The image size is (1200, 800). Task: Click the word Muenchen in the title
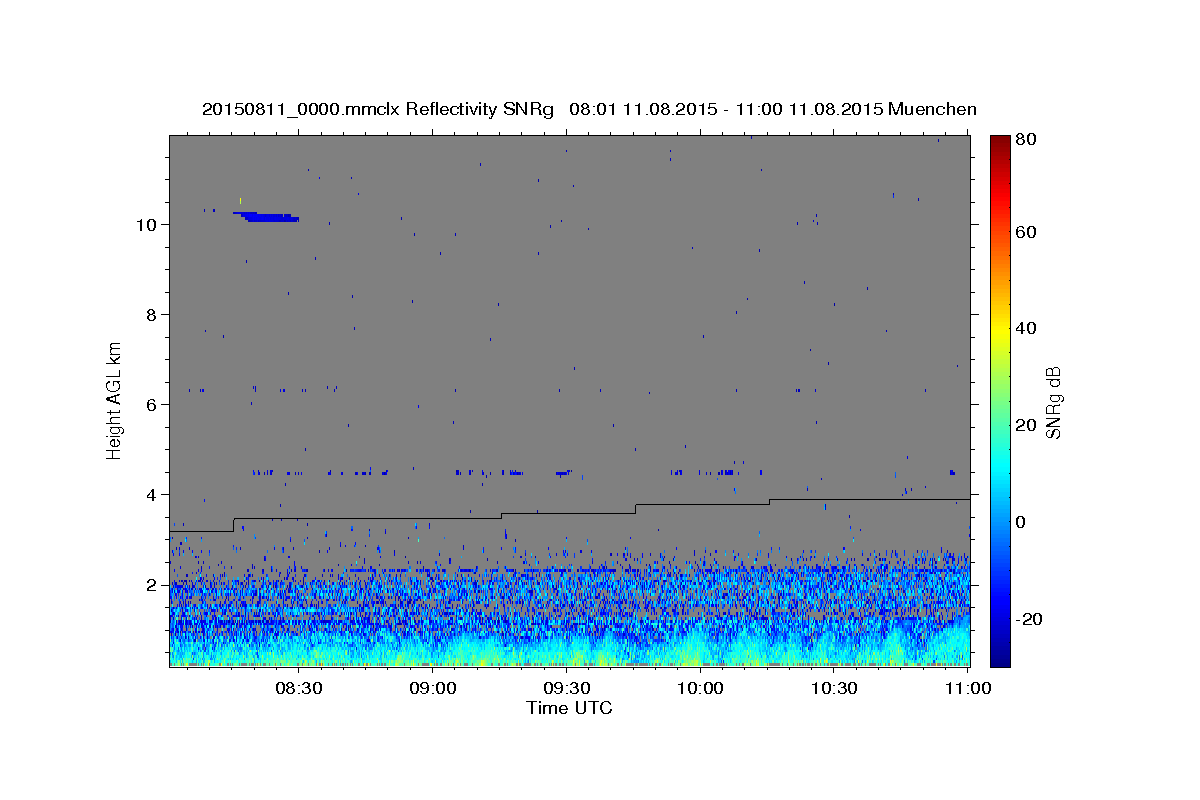[931, 108]
